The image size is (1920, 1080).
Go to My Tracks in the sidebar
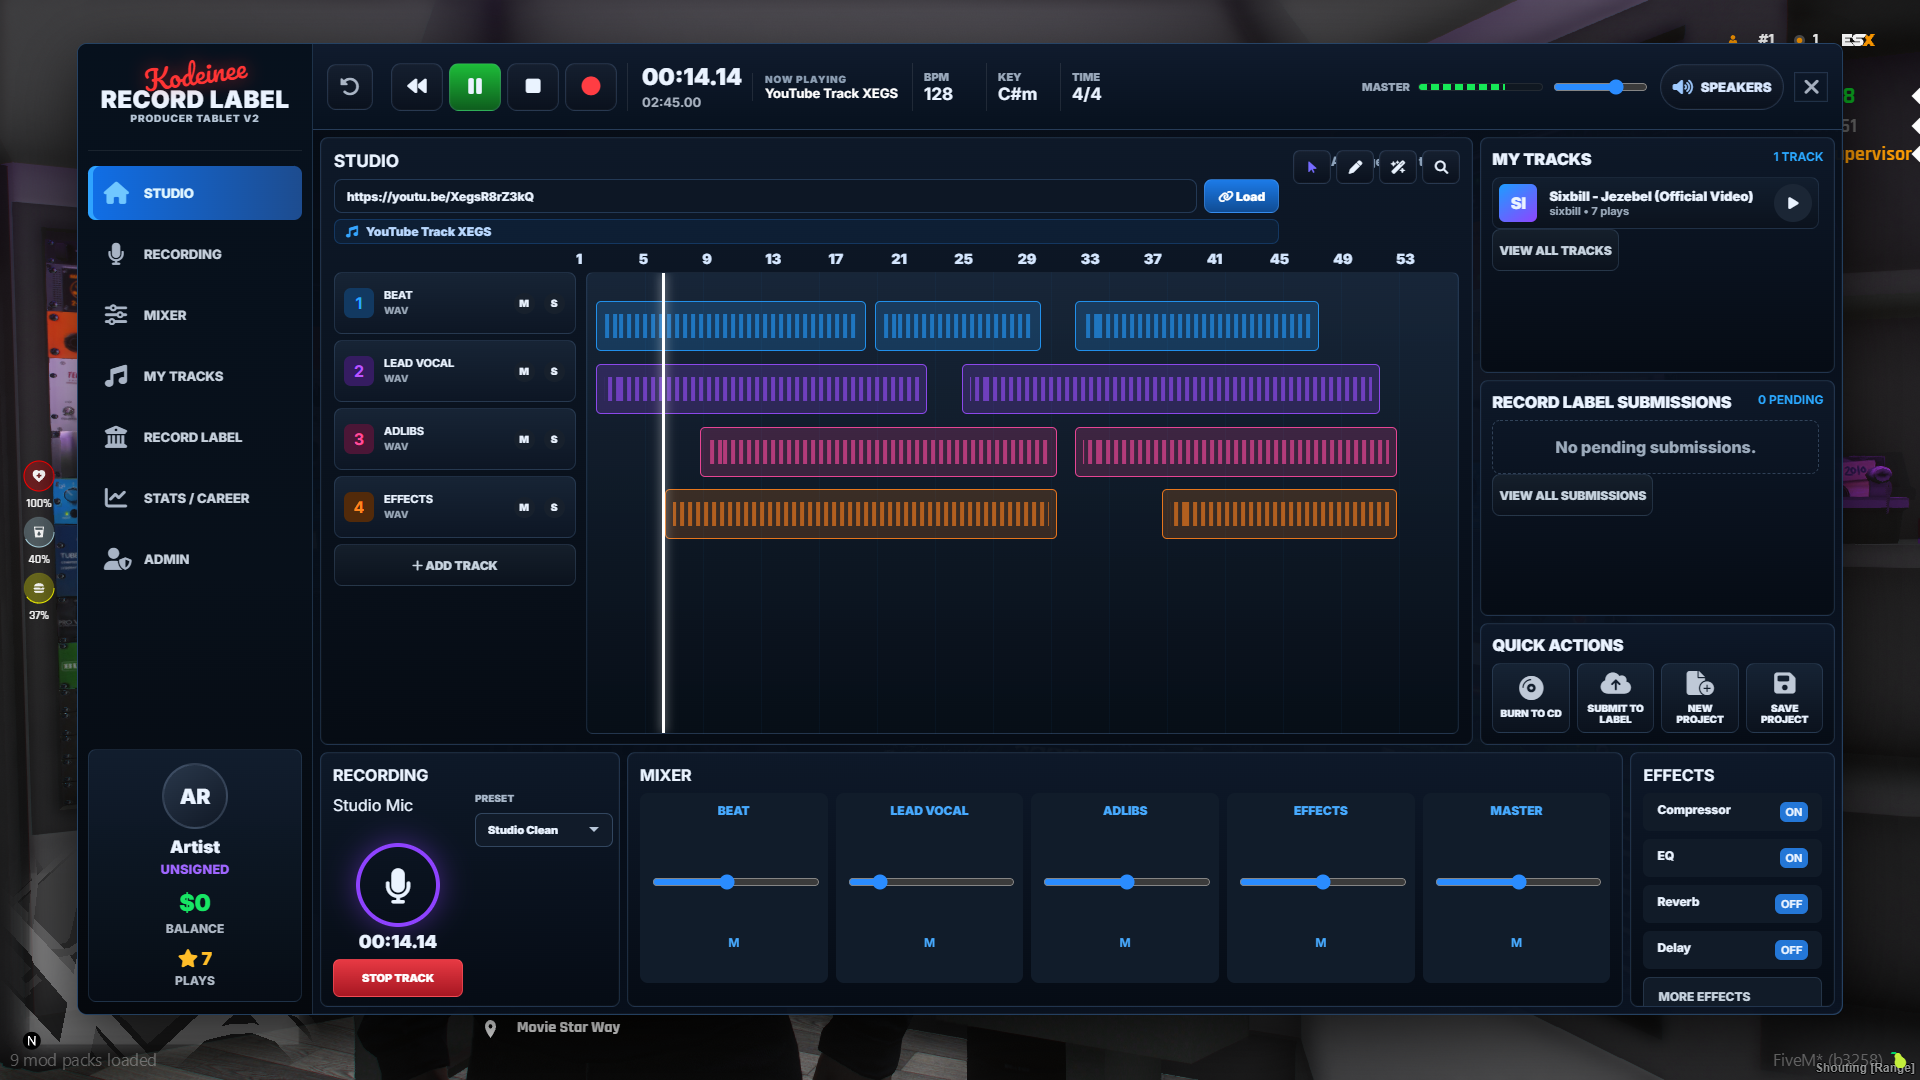195,376
